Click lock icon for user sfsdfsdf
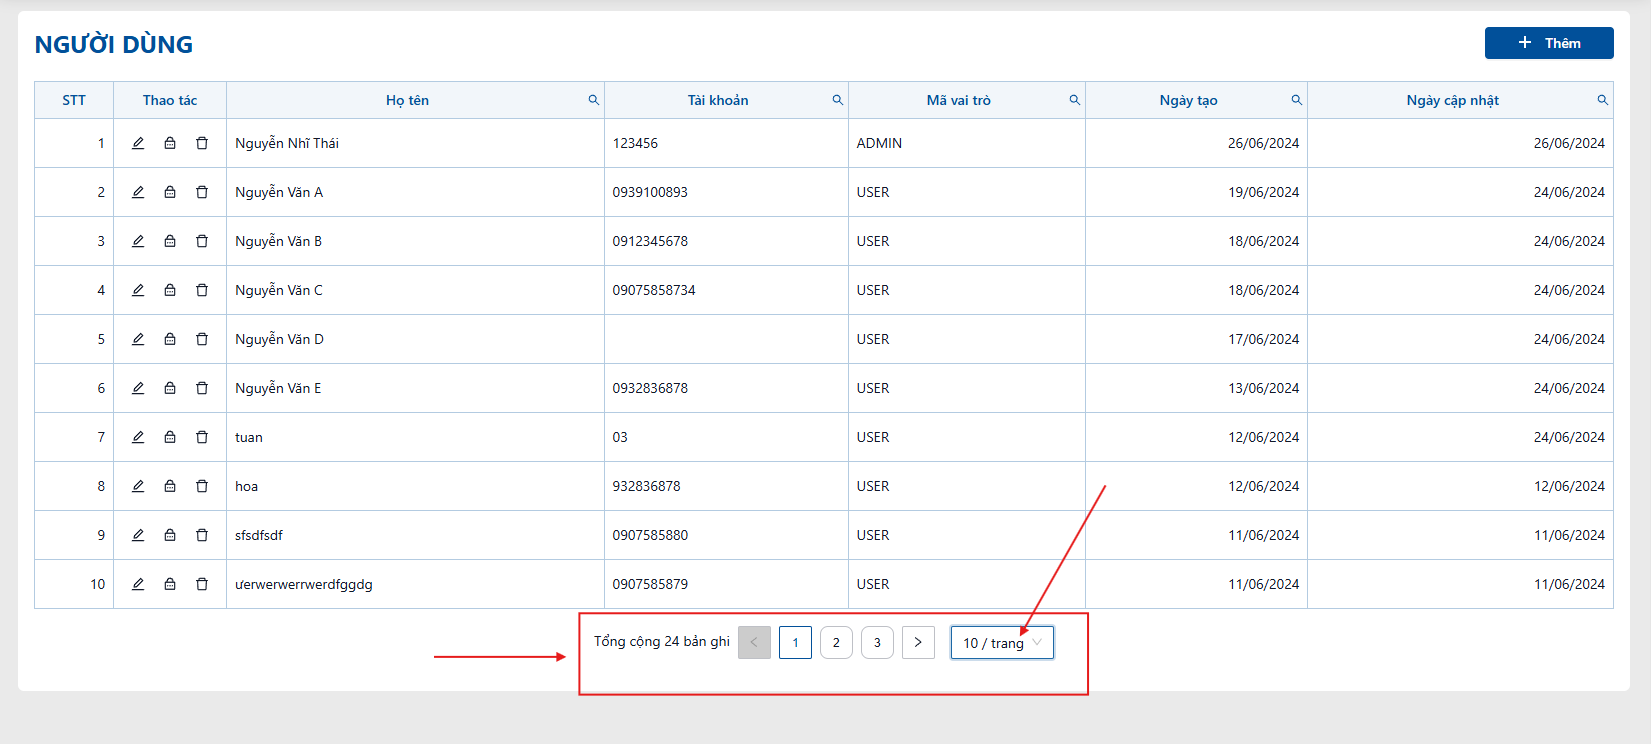 click(170, 535)
